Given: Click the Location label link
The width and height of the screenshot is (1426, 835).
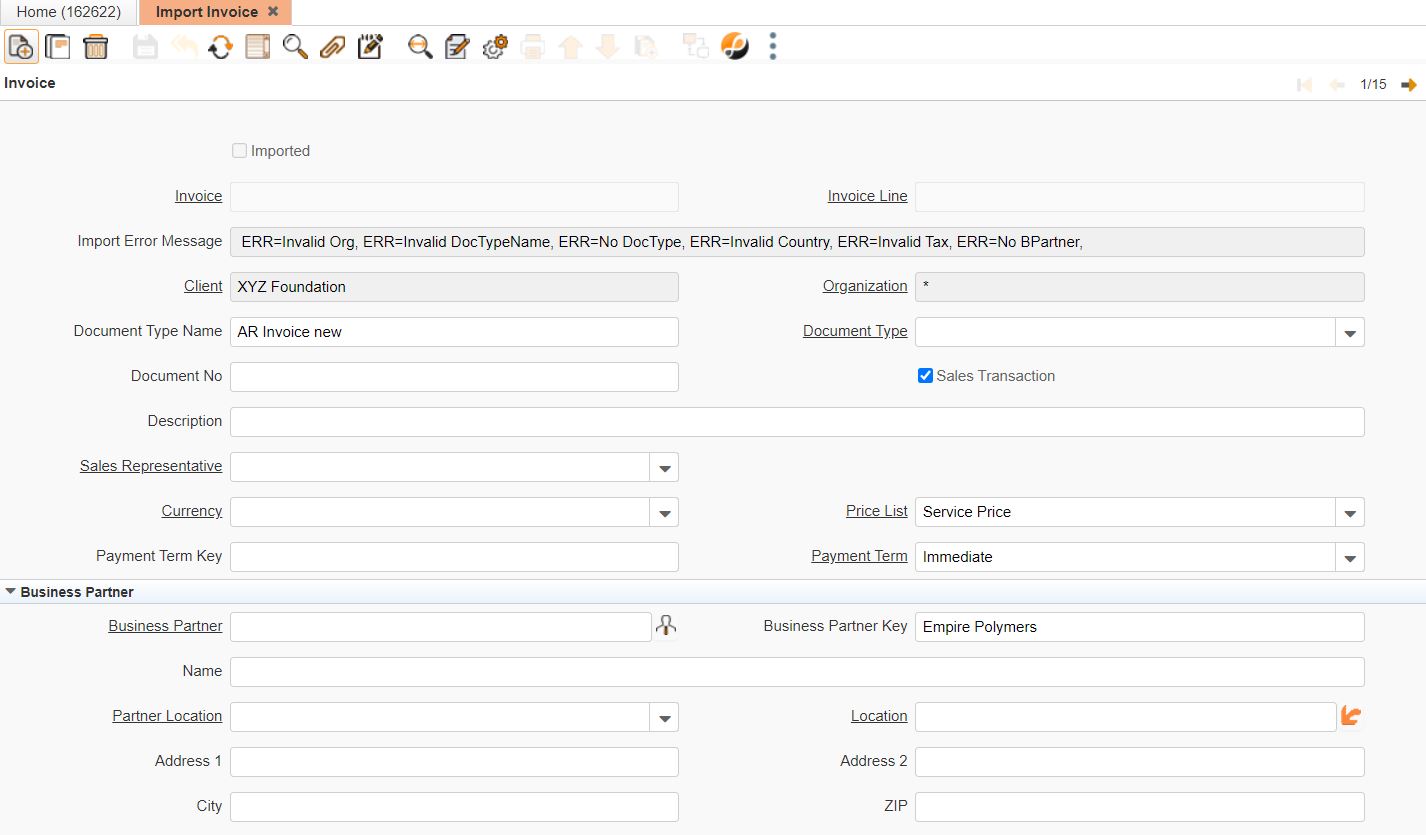Looking at the screenshot, I should pos(879,716).
